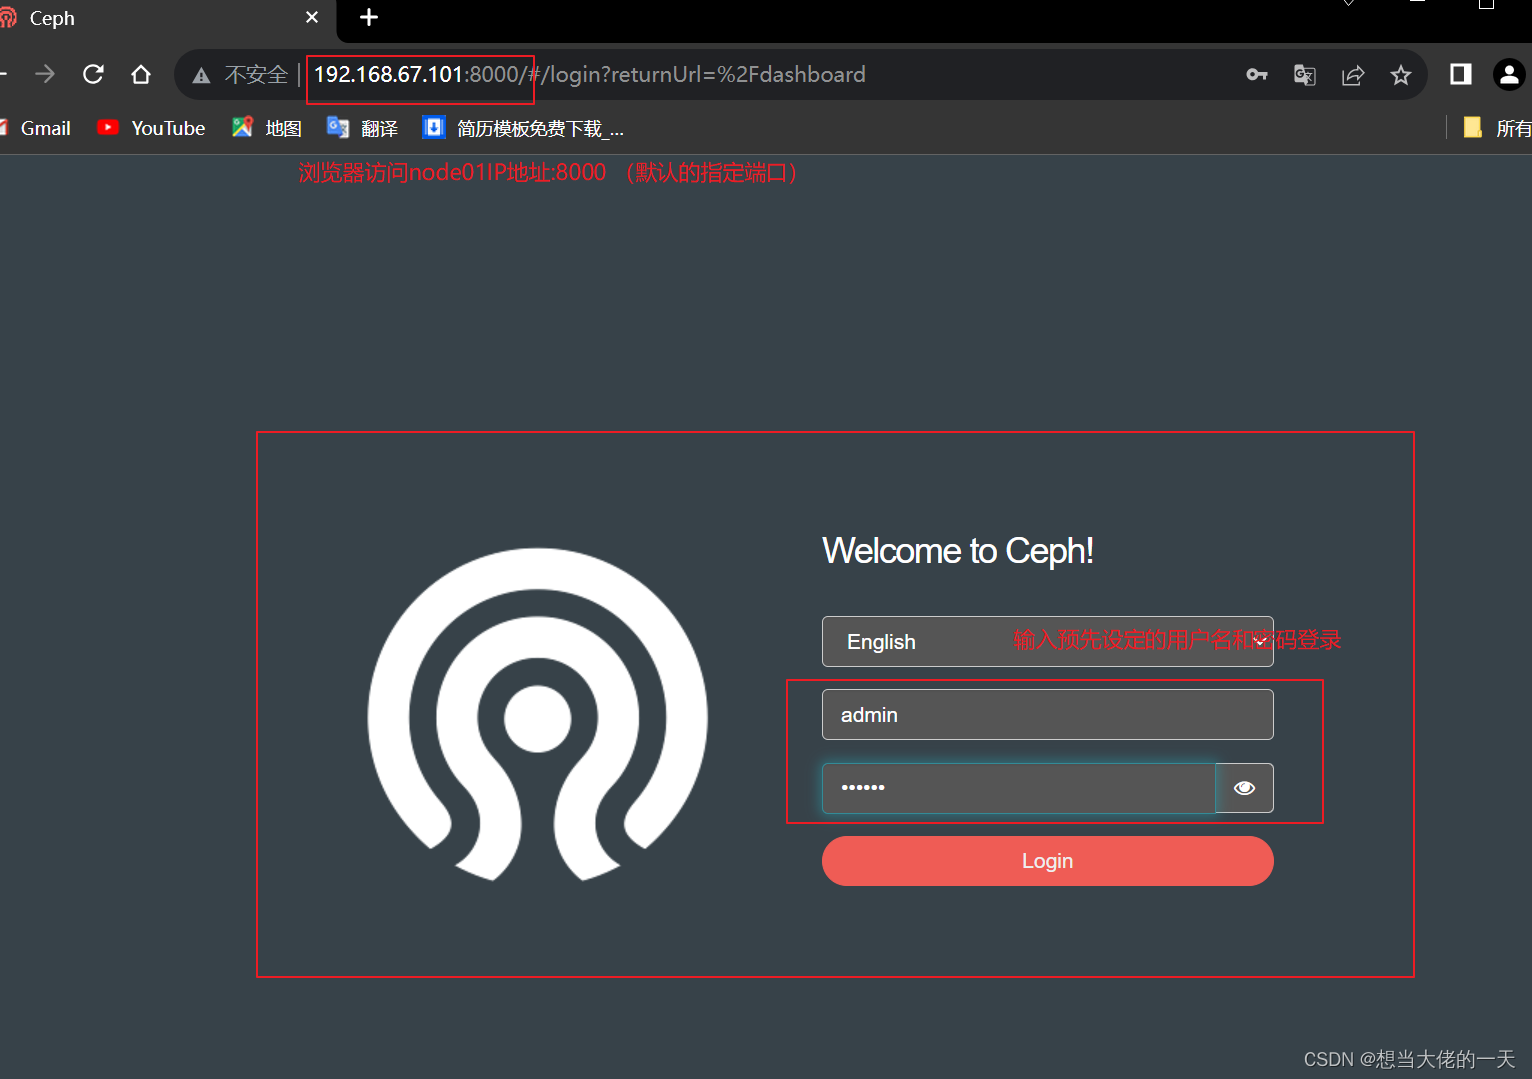The image size is (1532, 1079).
Task: Open the 翻译 translate bookmark
Action: click(x=363, y=128)
